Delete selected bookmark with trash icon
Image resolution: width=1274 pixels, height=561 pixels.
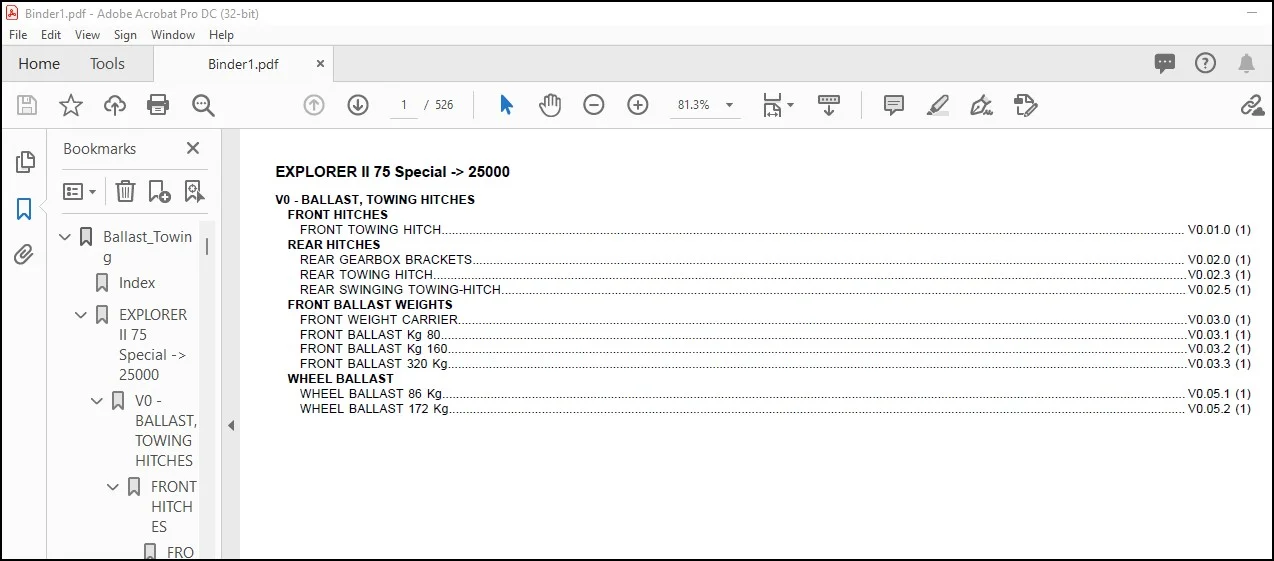(x=125, y=191)
